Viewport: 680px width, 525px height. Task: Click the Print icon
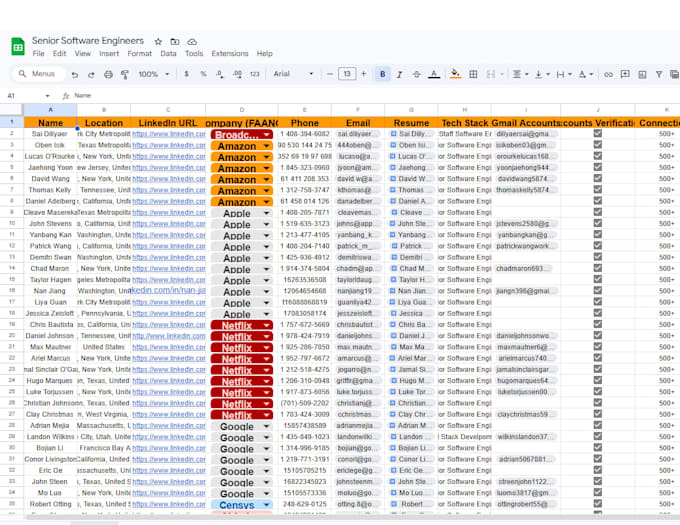coord(108,75)
